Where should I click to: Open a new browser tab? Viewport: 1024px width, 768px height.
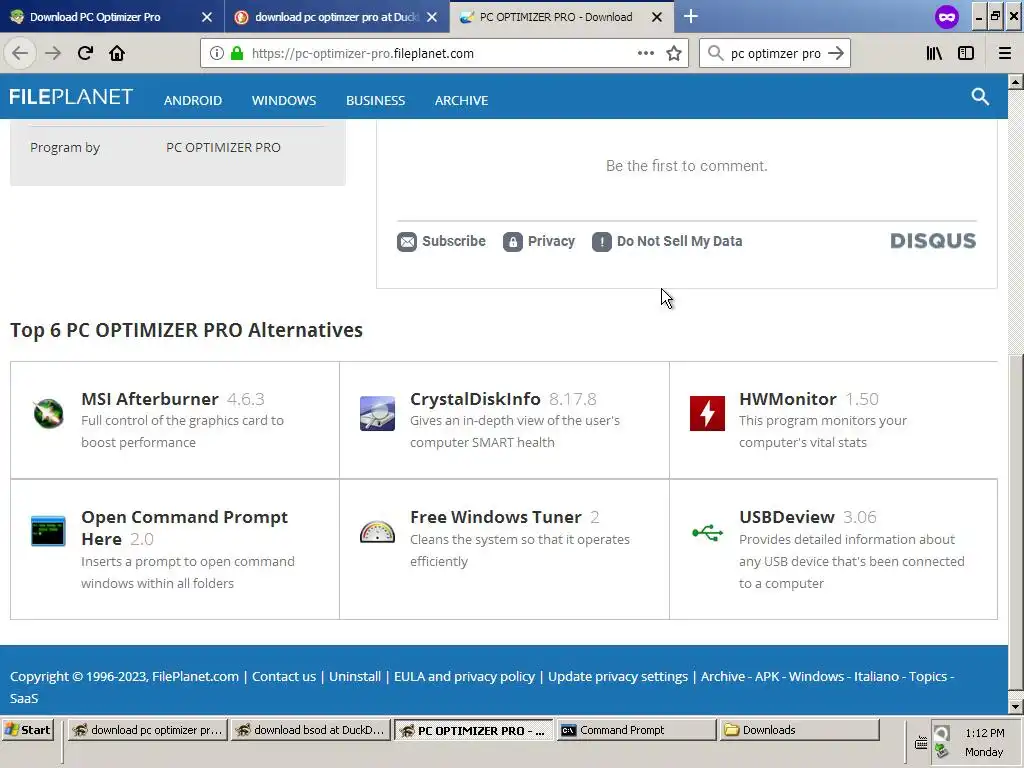[690, 16]
